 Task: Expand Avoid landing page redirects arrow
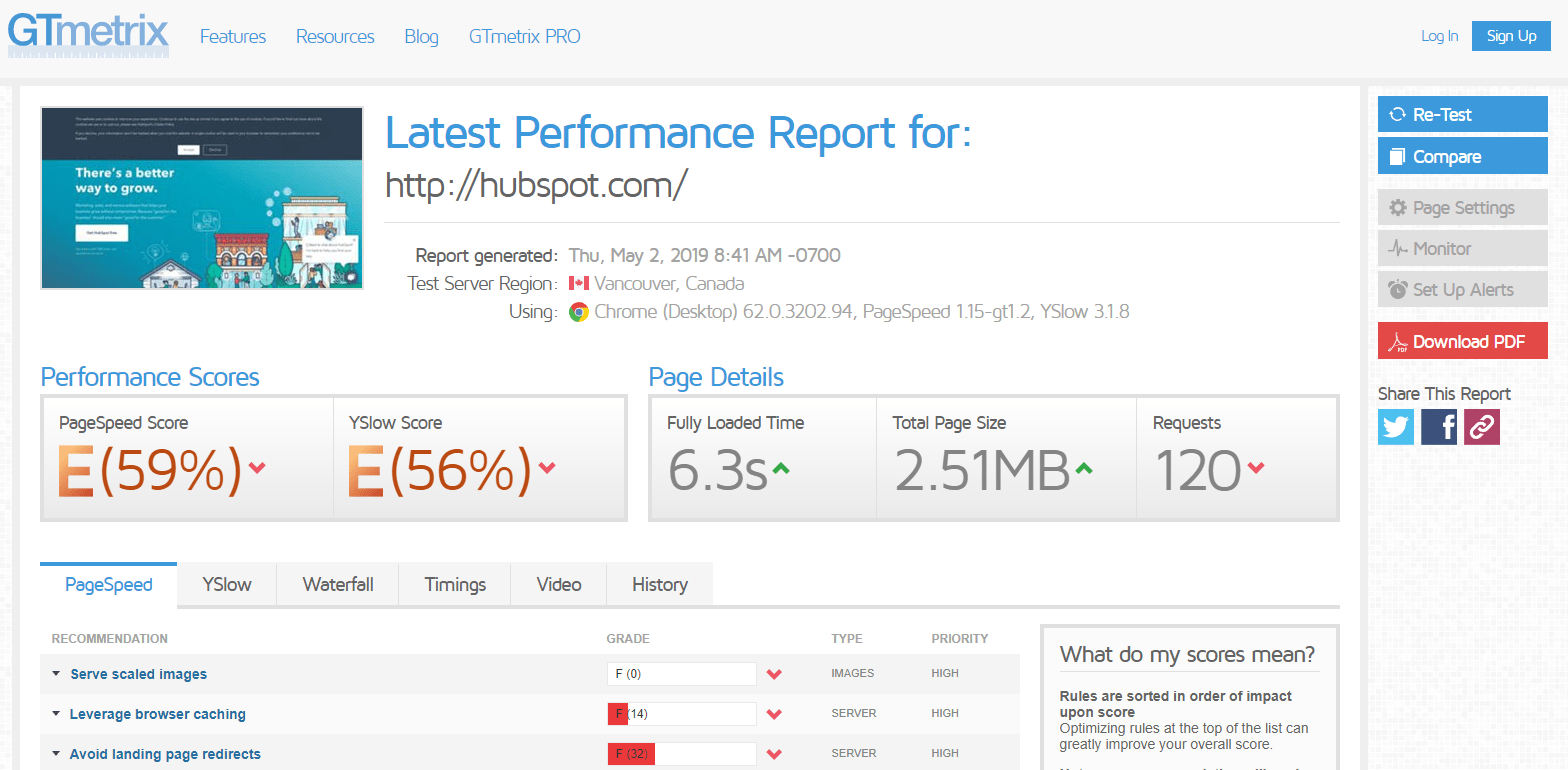click(x=56, y=754)
